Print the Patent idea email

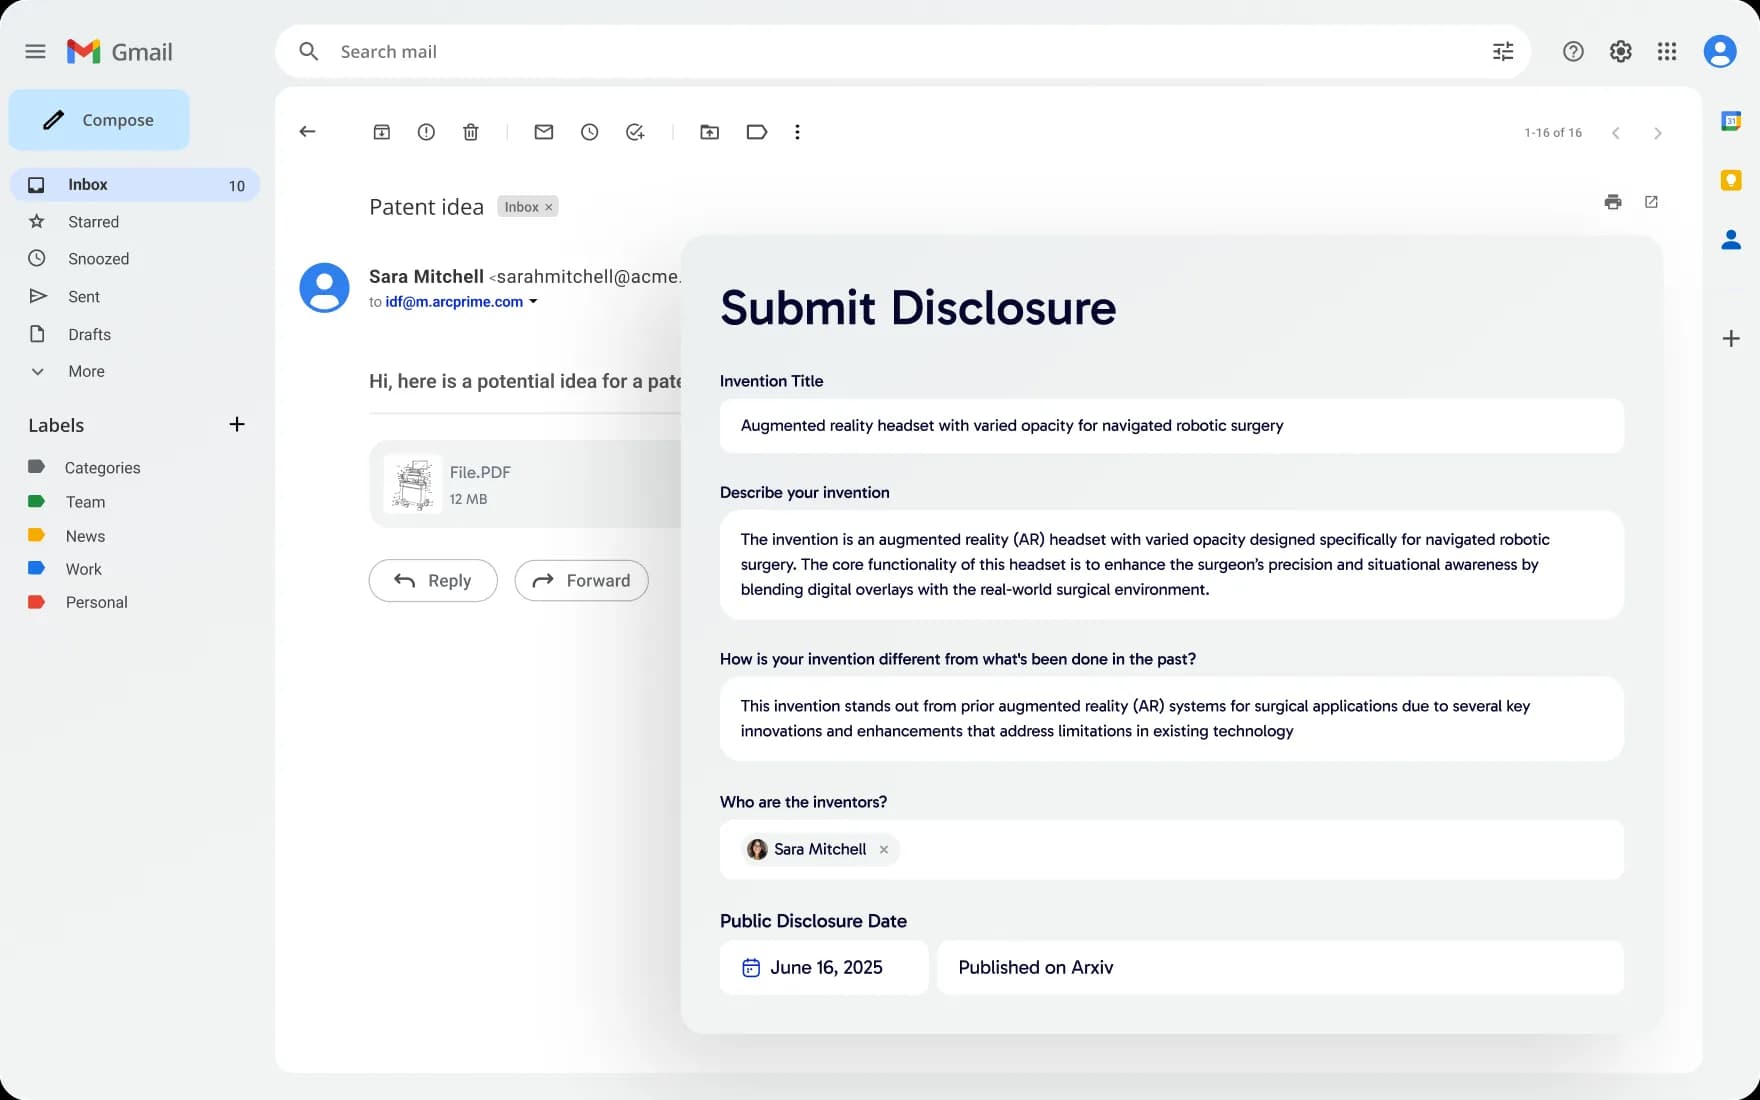[x=1613, y=202]
